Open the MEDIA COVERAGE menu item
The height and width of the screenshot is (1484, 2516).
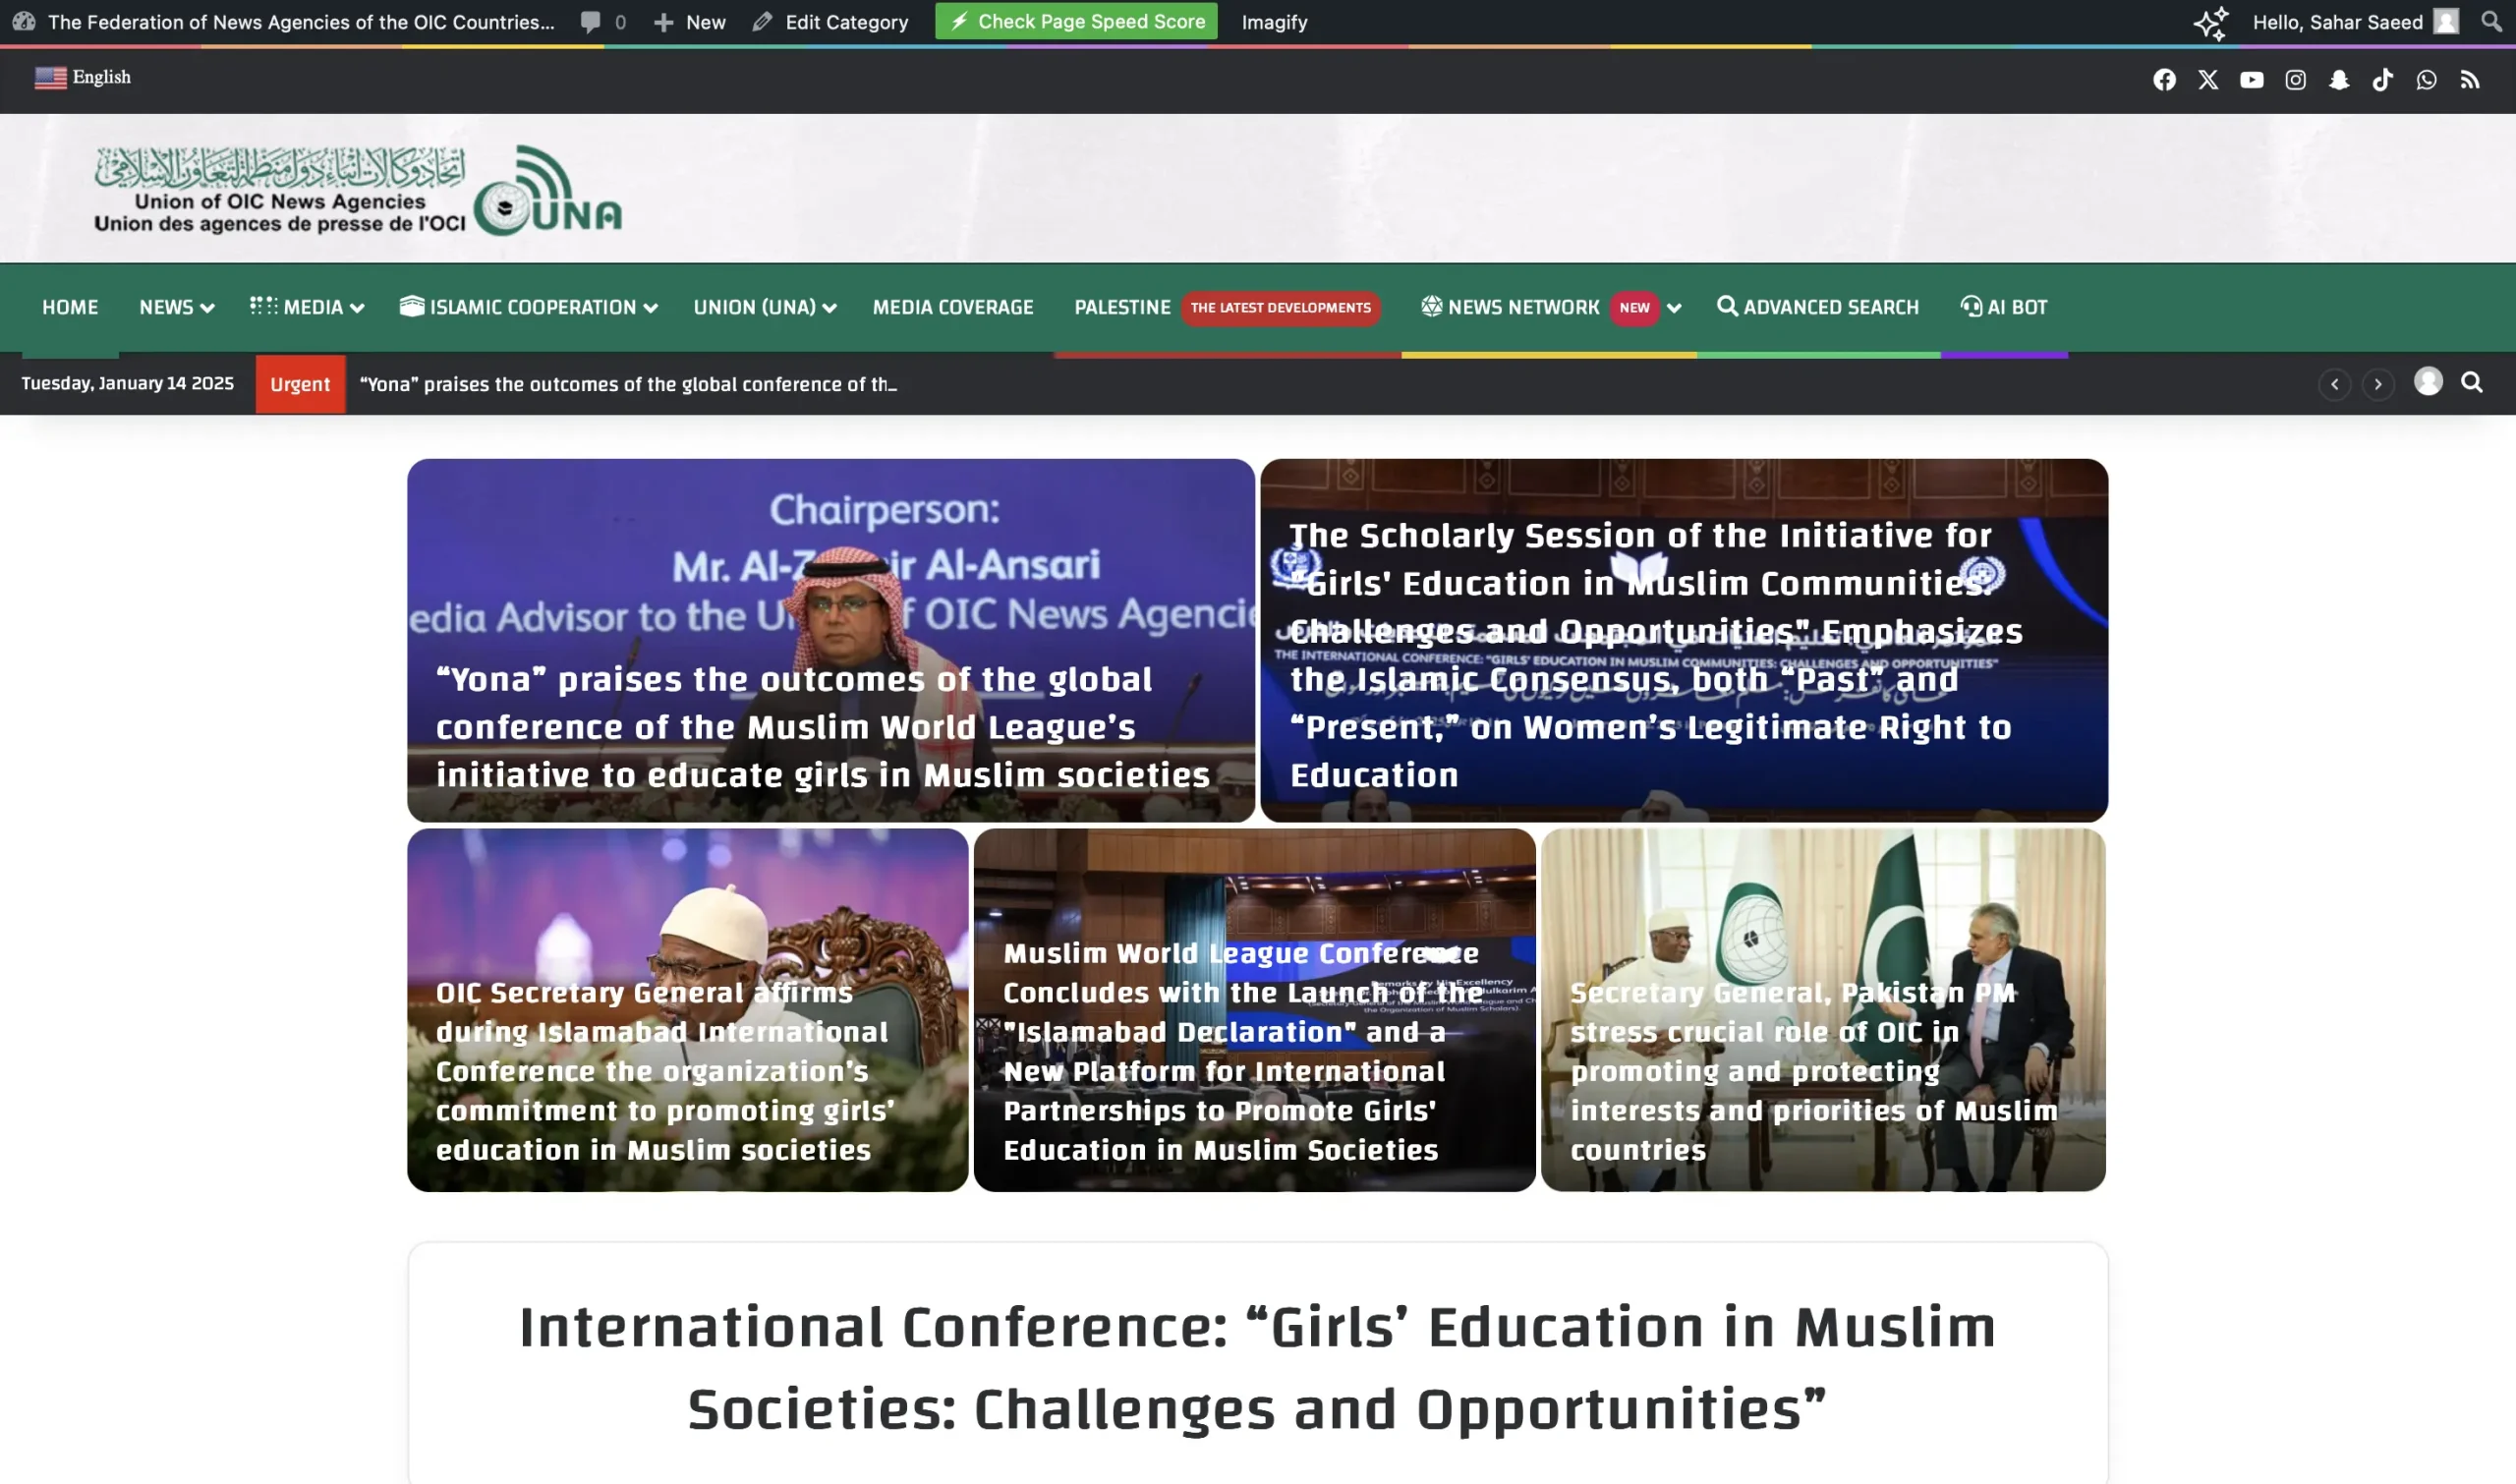coord(953,307)
